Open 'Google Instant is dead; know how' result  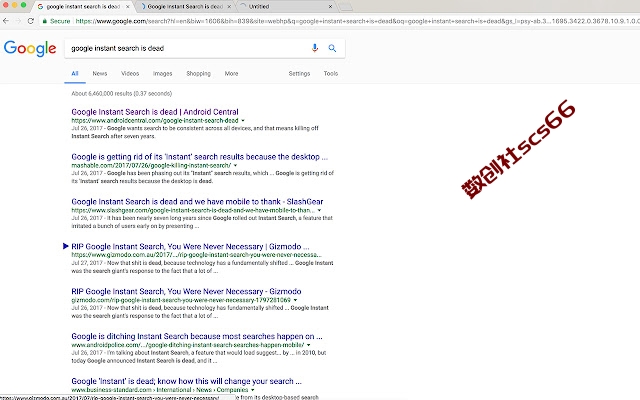coord(187,381)
